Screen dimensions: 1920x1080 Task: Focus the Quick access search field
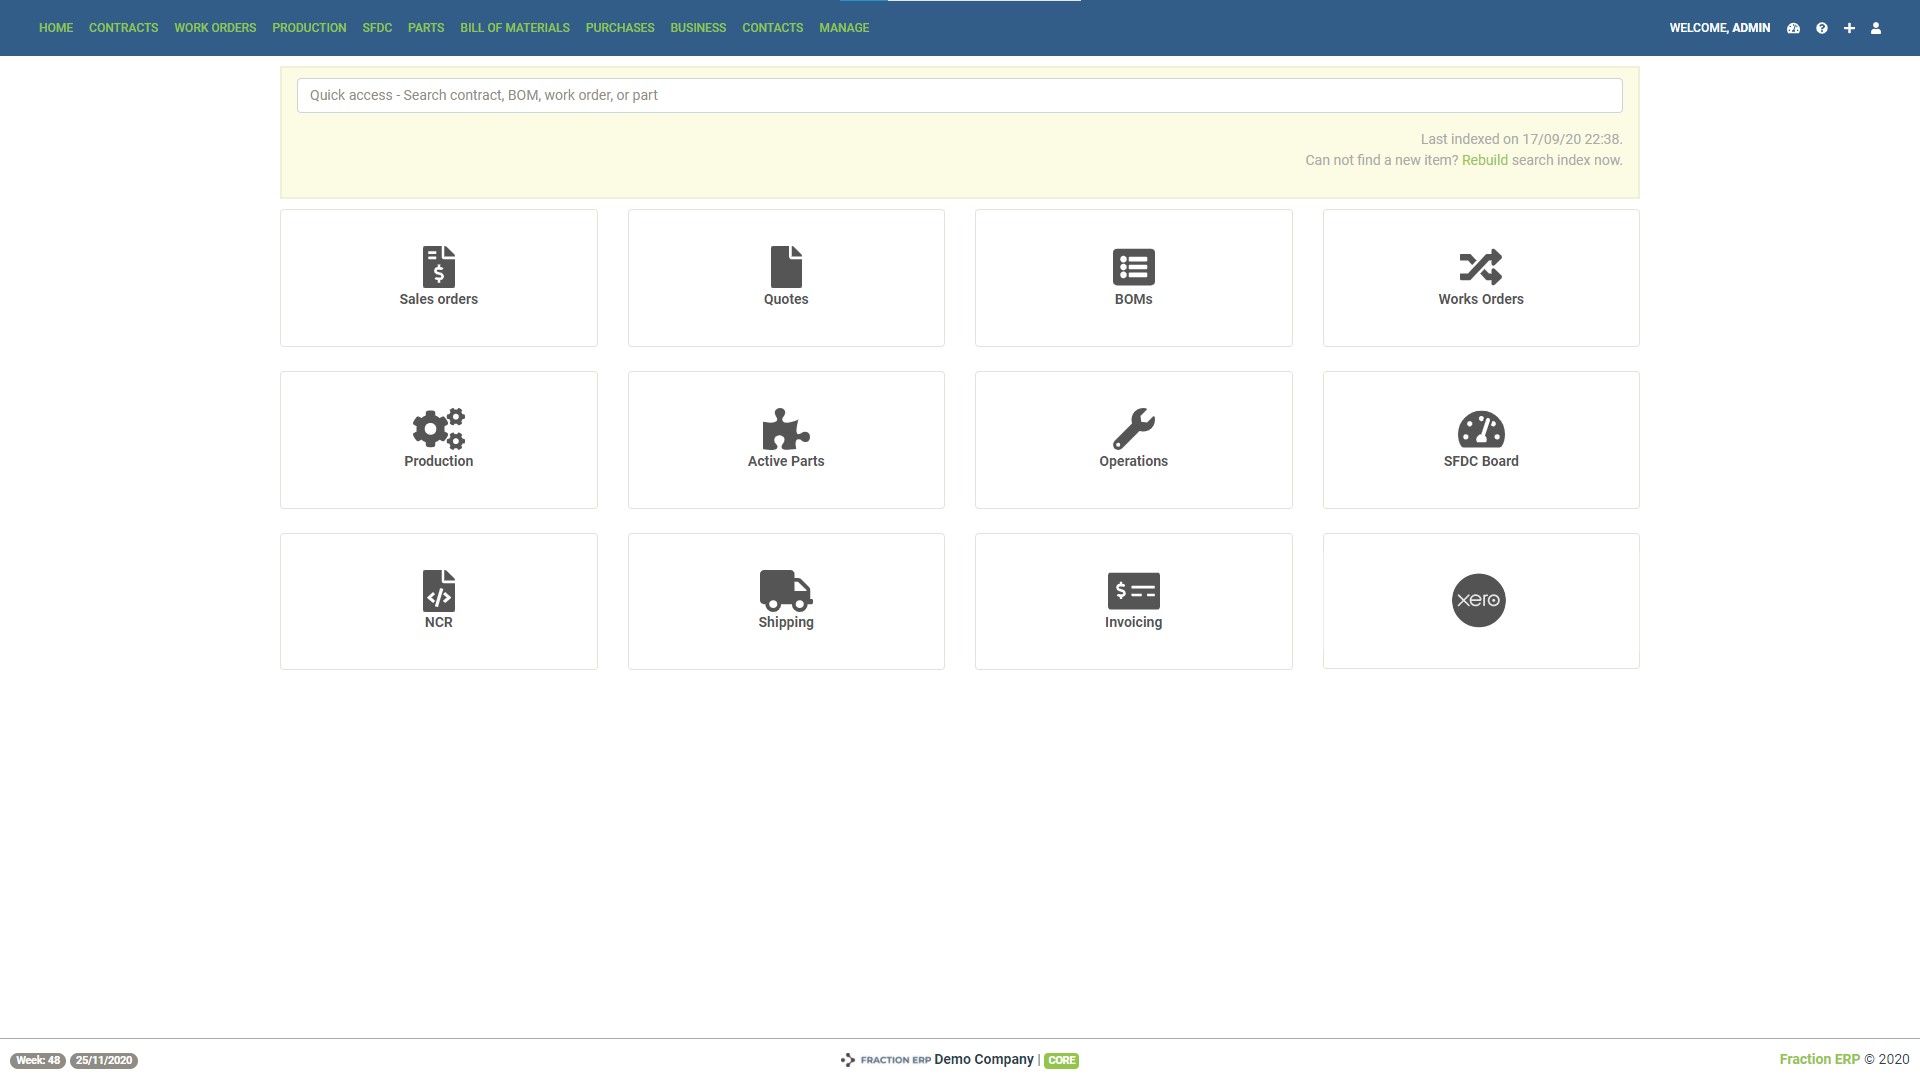[x=959, y=95]
